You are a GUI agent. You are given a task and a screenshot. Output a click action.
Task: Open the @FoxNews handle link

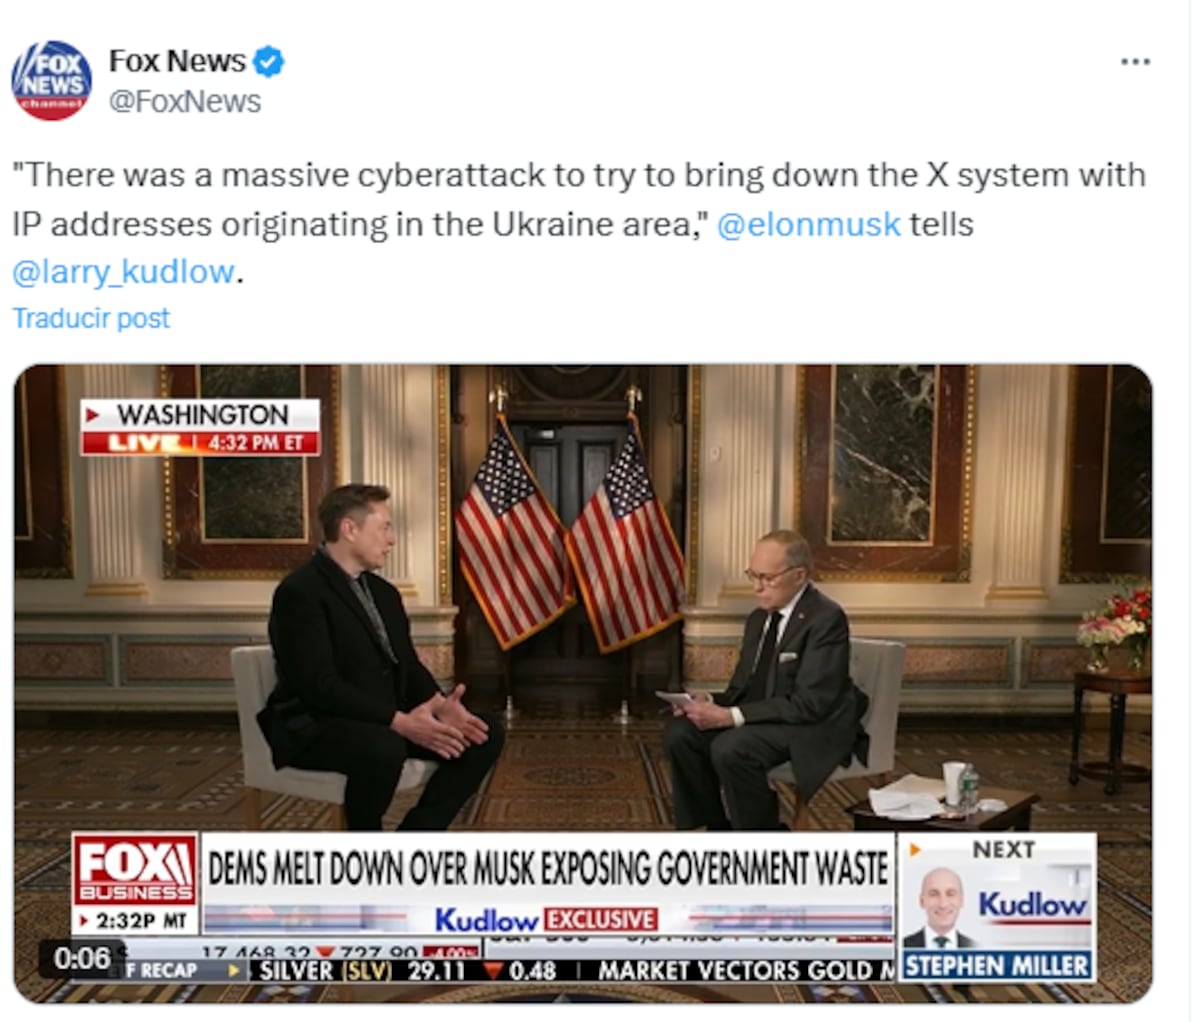[184, 102]
